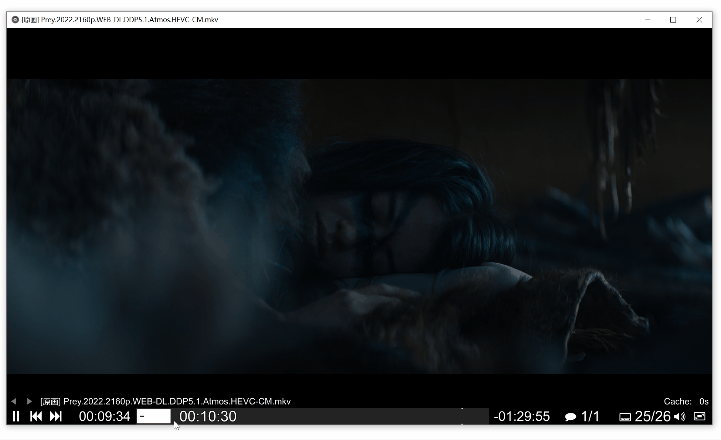Close the mpv player window

pos(699,20)
